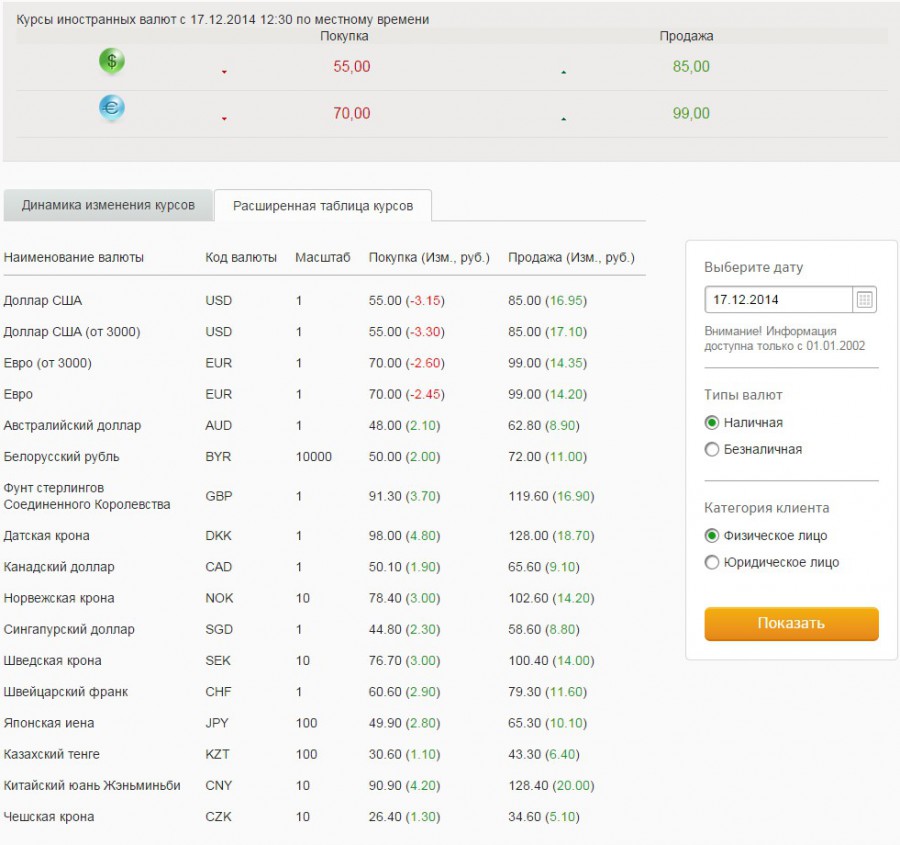Click the Японская иена row name

point(49,723)
